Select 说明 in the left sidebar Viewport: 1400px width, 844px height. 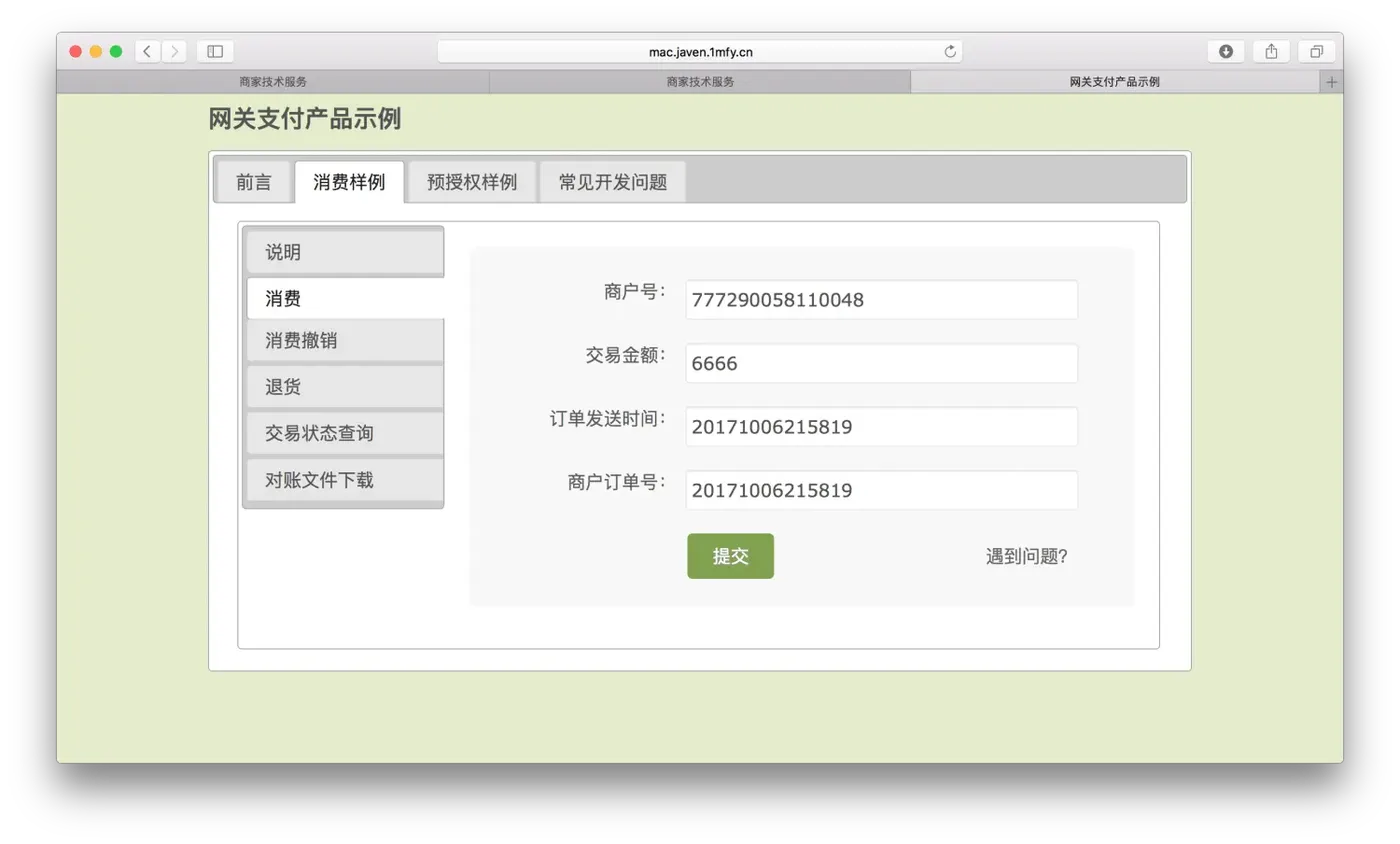point(344,252)
